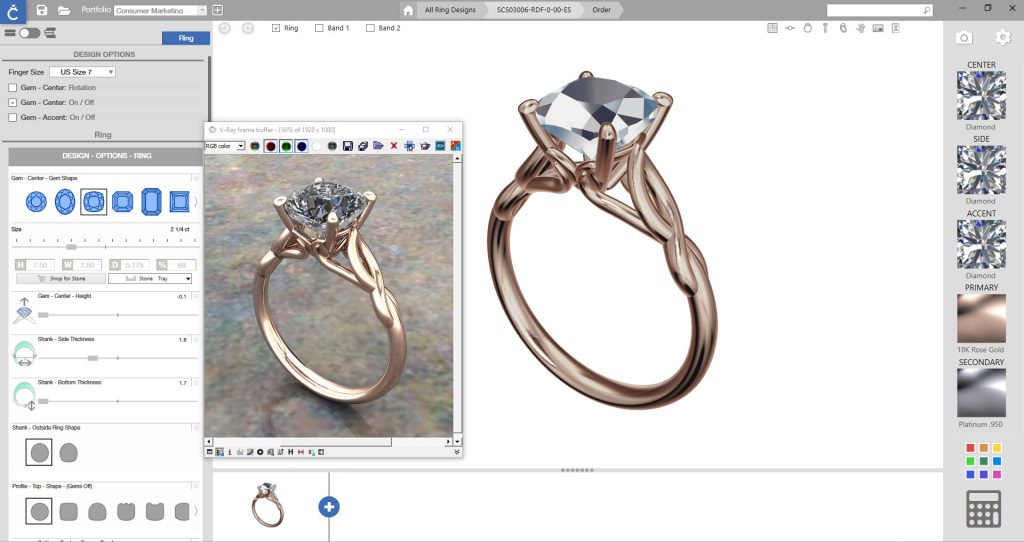
Task: Flip the toggle switch at top left
Action: (29, 33)
